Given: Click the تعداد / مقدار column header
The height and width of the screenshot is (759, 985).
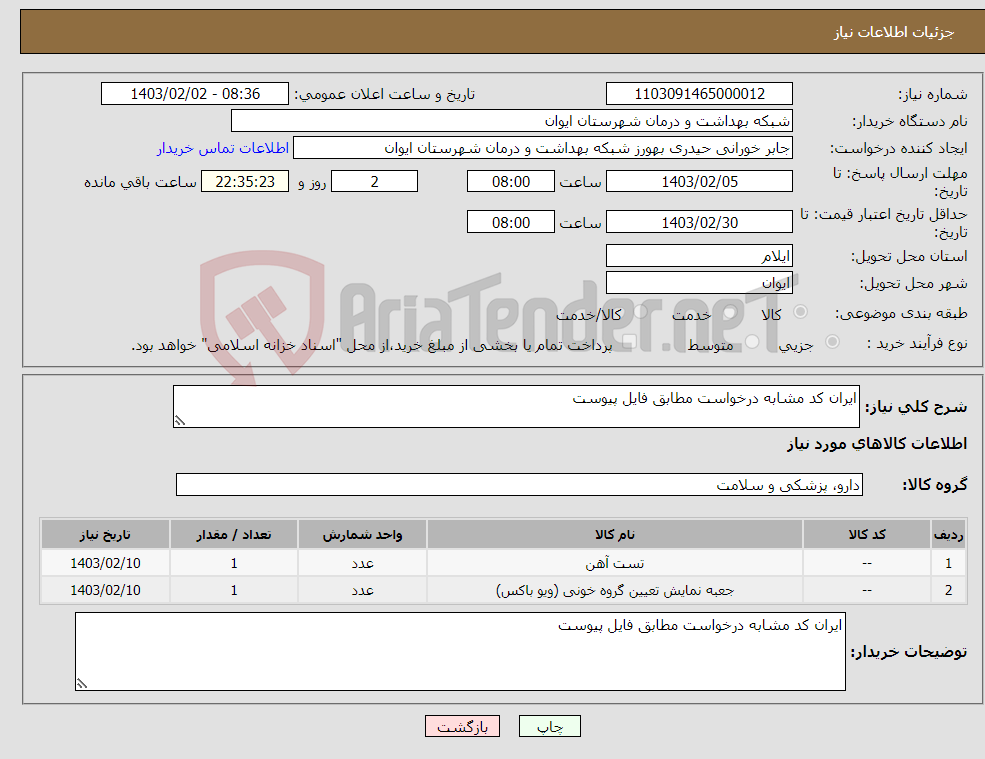Looking at the screenshot, I should [234, 534].
